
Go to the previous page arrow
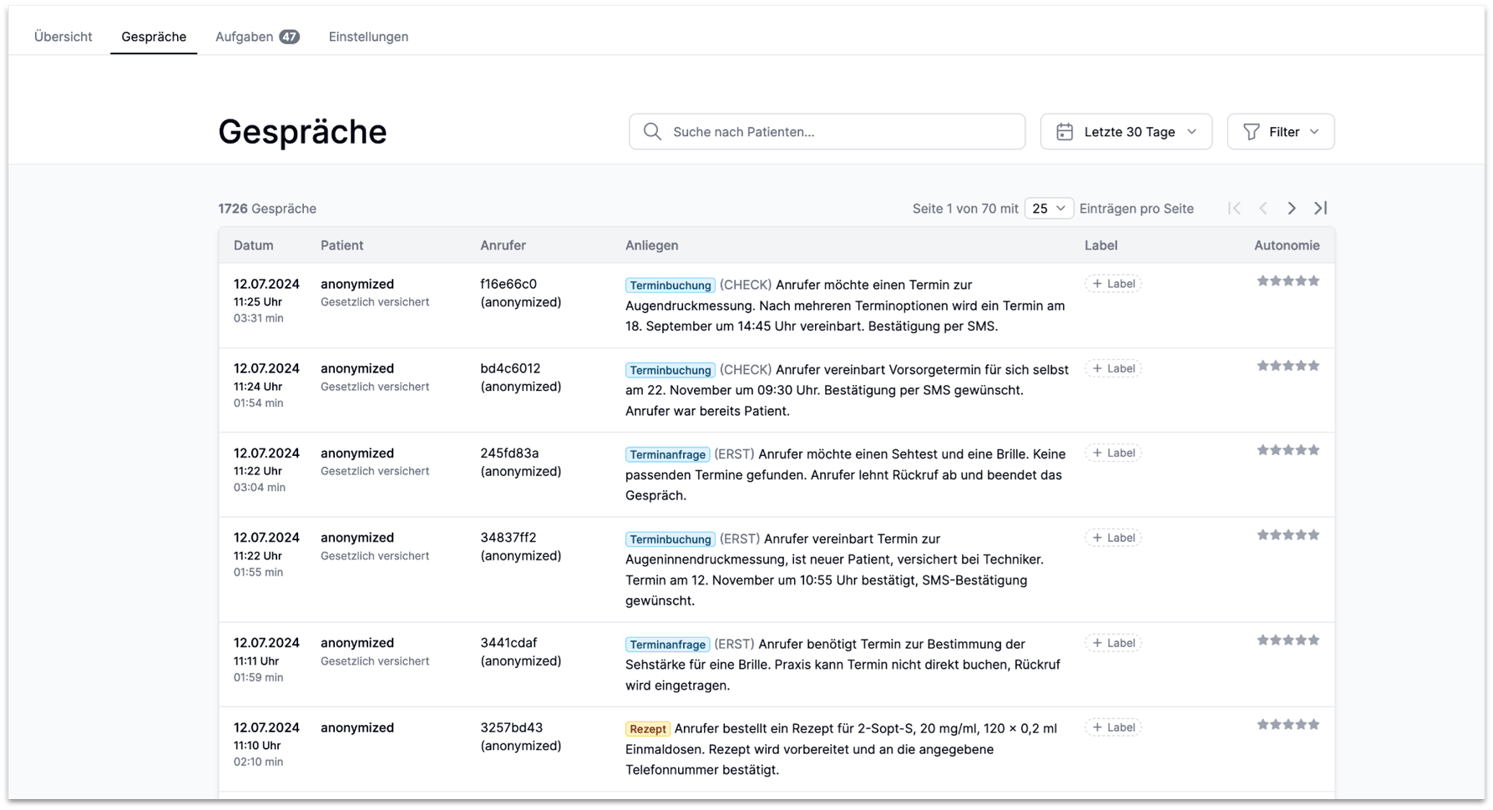(x=1263, y=208)
